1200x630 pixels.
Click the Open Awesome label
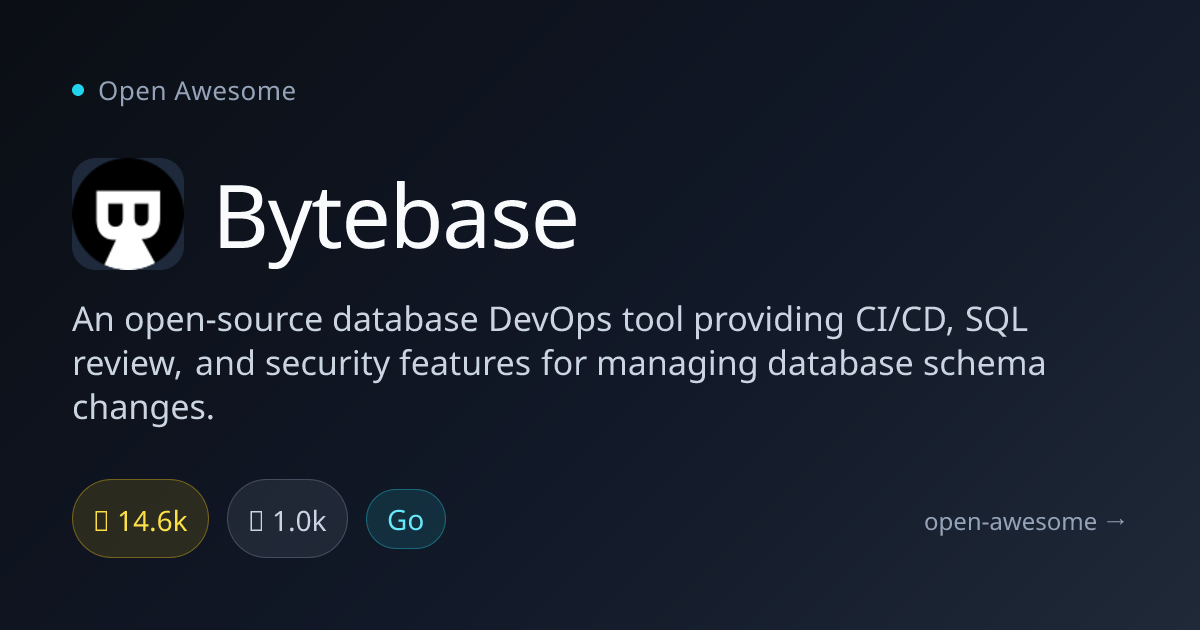coord(197,91)
